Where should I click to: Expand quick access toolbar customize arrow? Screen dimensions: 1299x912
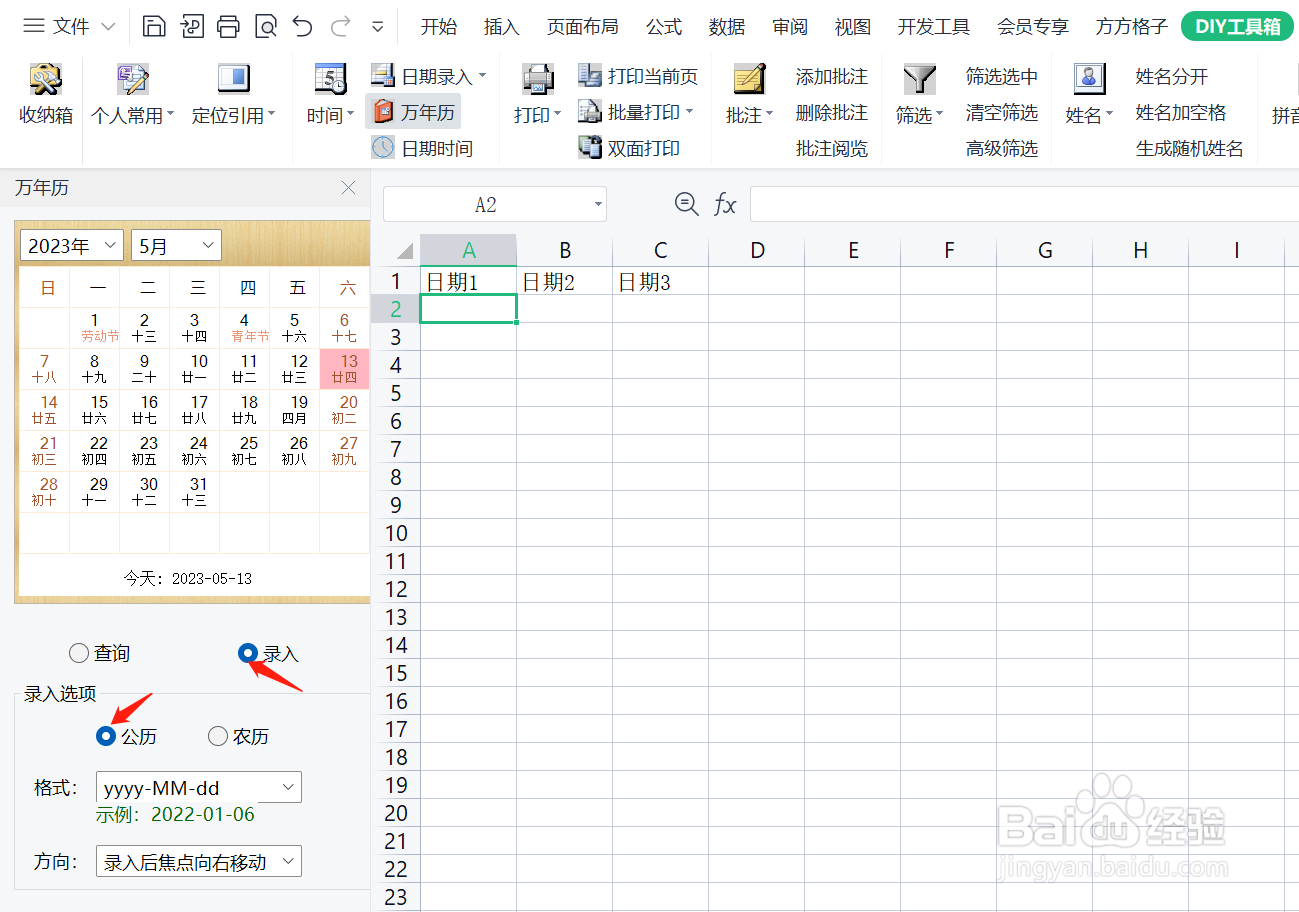tap(377, 27)
